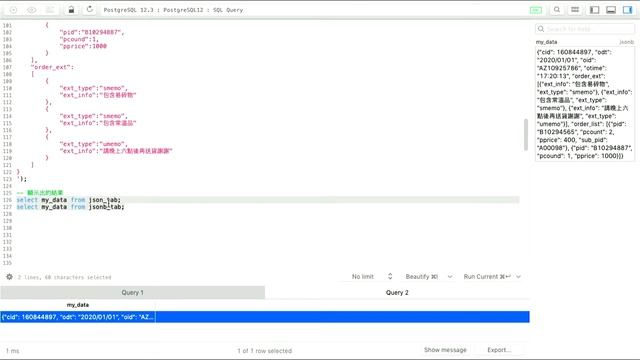Click the line "select my_data from json_tab;"
640x360 pixels.
pyautogui.click(x=69, y=200)
